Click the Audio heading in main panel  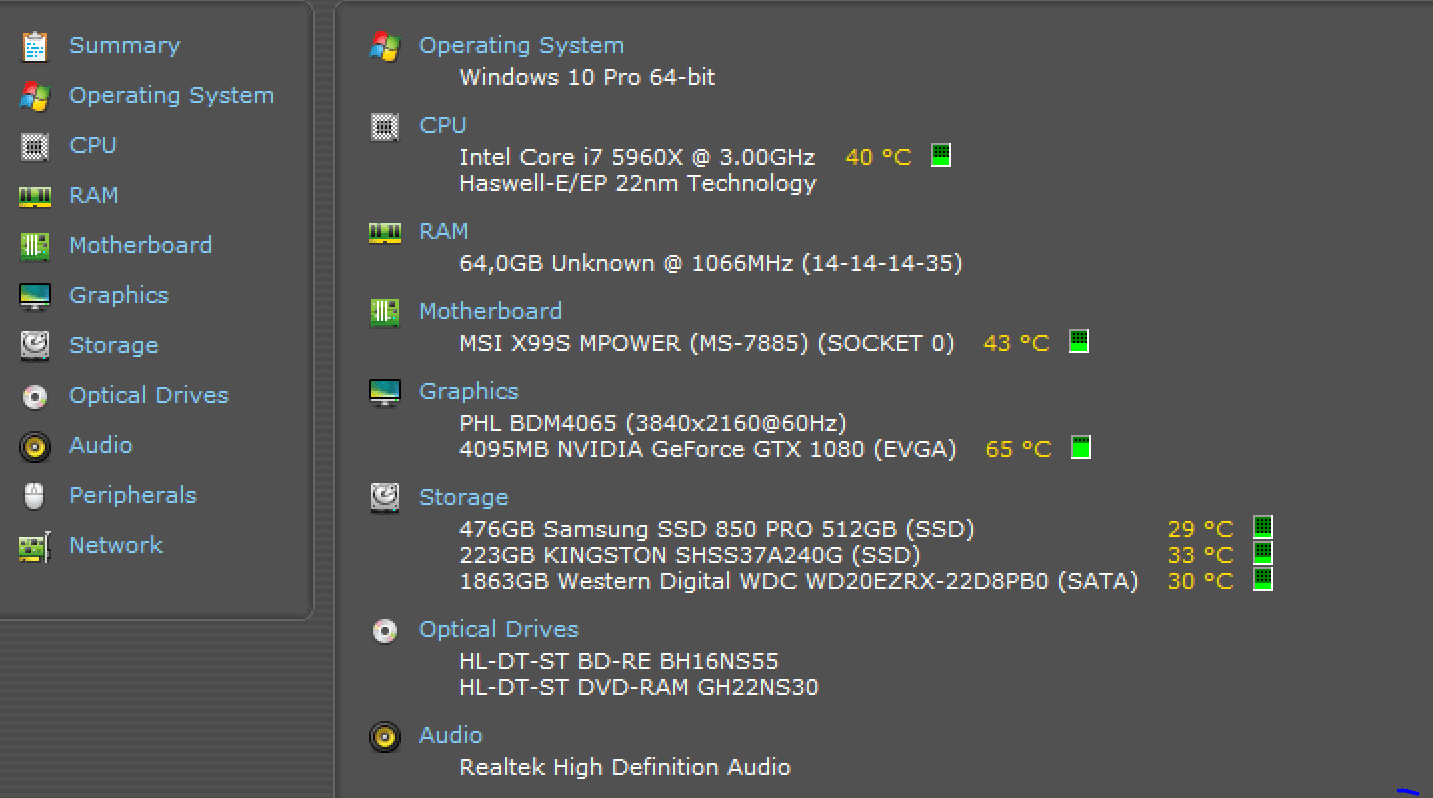point(450,735)
